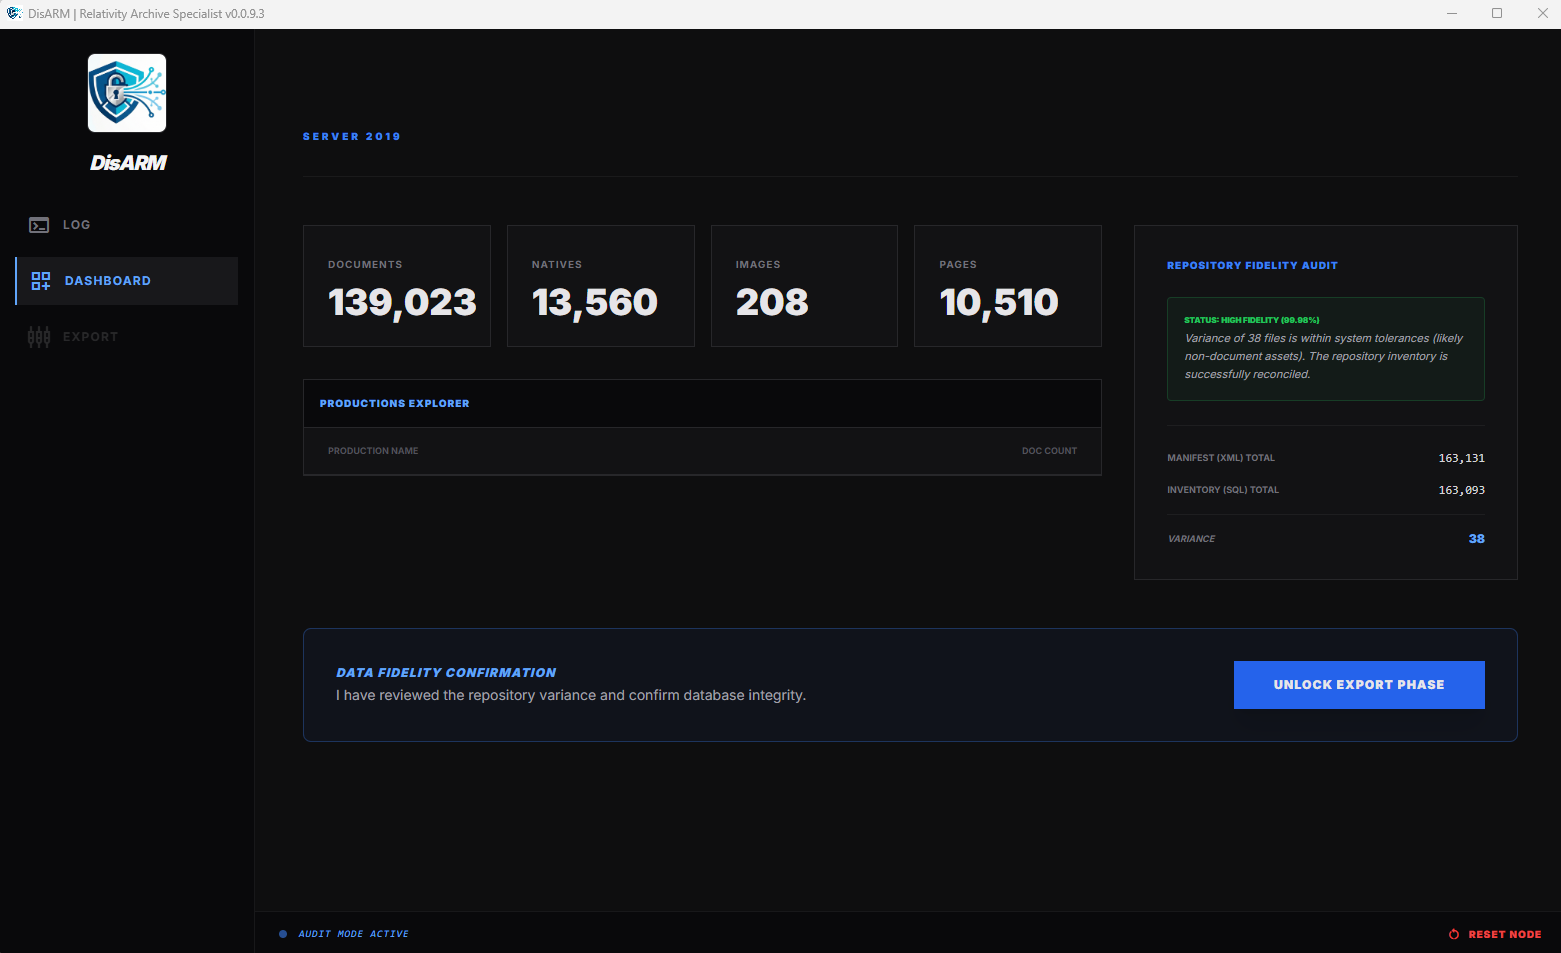Image resolution: width=1561 pixels, height=953 pixels.
Task: Click the app icon in title bar
Action: (14, 14)
